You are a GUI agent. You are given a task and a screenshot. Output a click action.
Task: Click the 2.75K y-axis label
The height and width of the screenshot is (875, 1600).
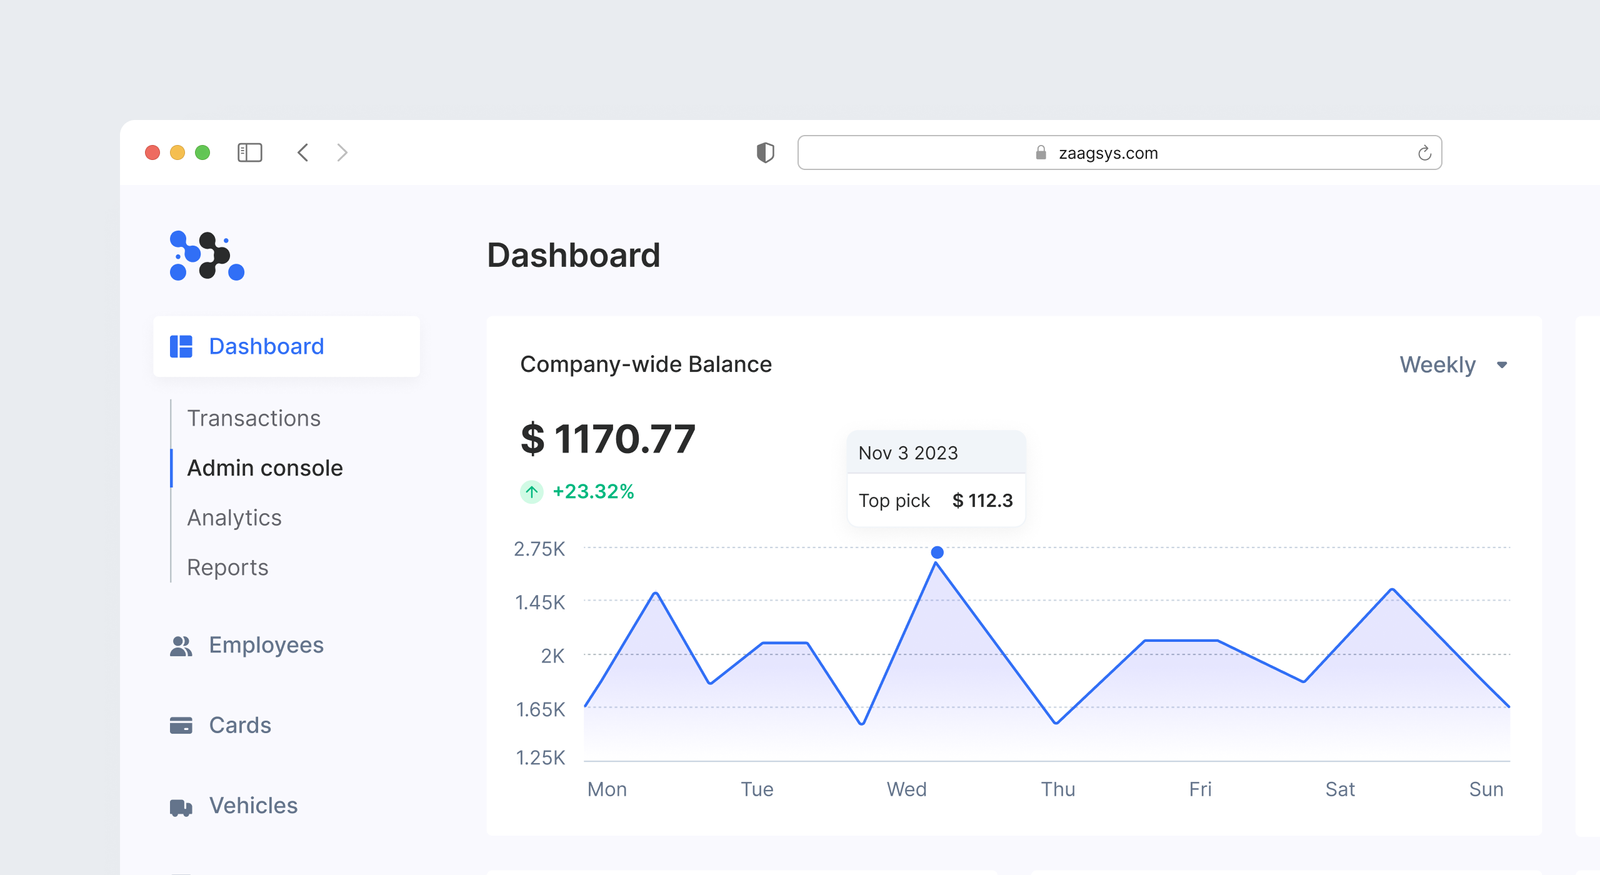(x=540, y=549)
